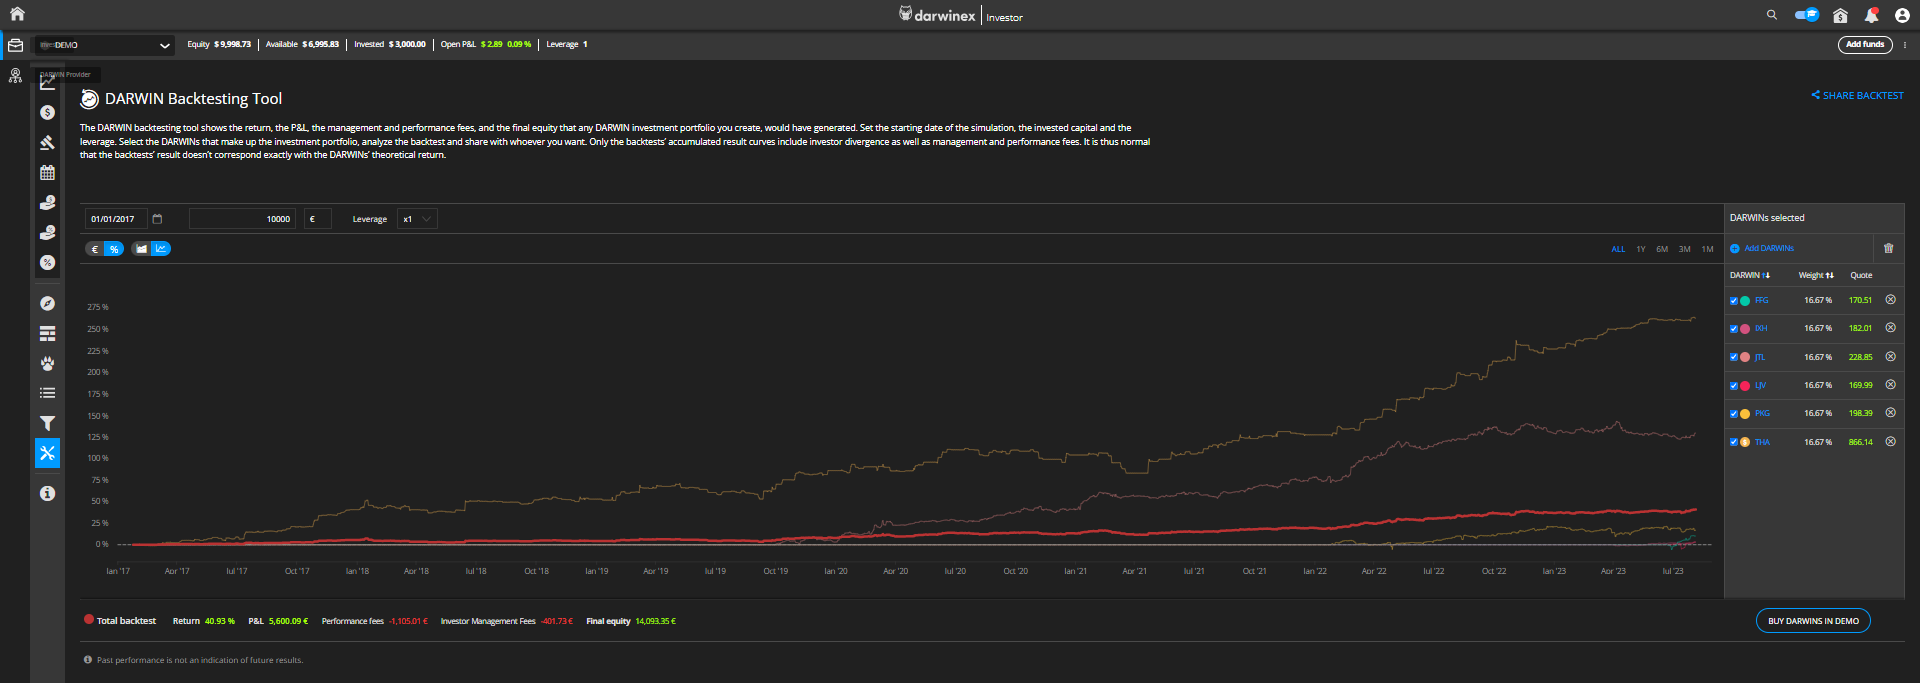Open the FFG DARWIN link
Image resolution: width=1920 pixels, height=683 pixels.
1761,301
